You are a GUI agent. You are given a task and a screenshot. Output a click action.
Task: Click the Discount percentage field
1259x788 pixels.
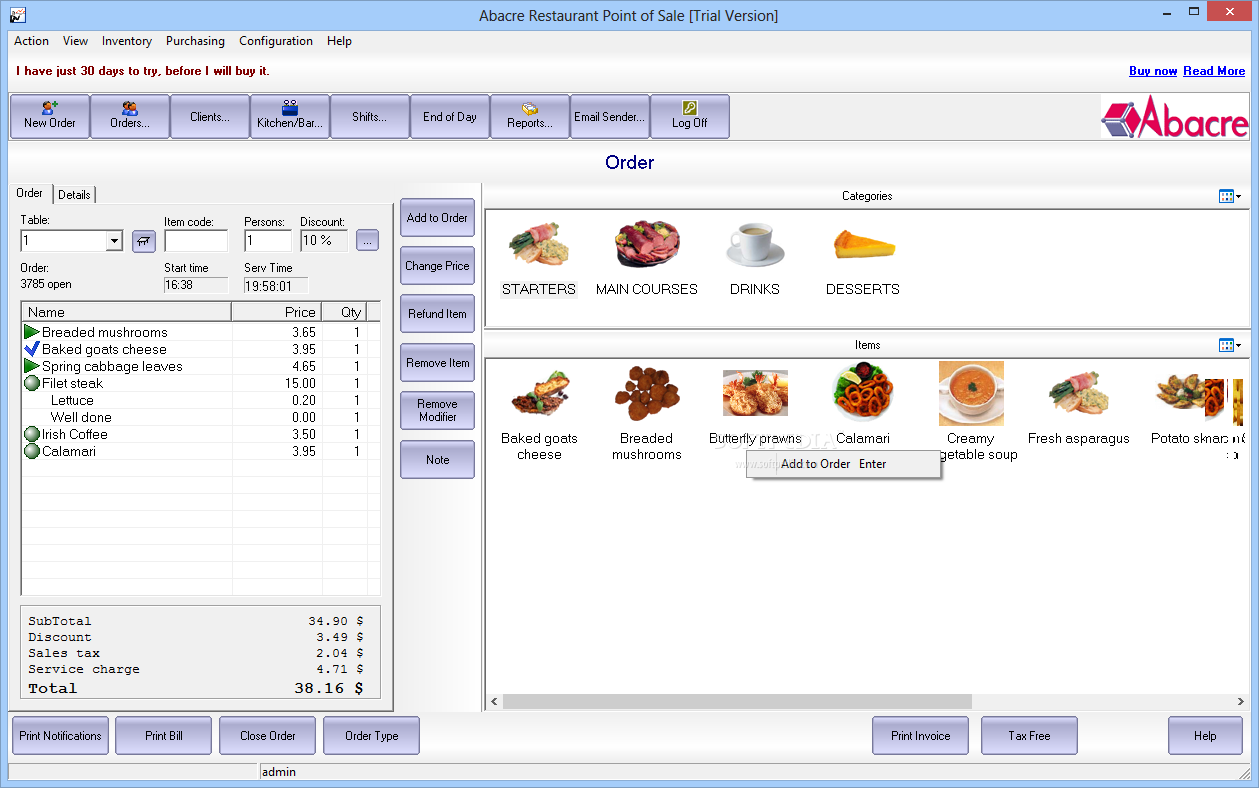tap(324, 241)
